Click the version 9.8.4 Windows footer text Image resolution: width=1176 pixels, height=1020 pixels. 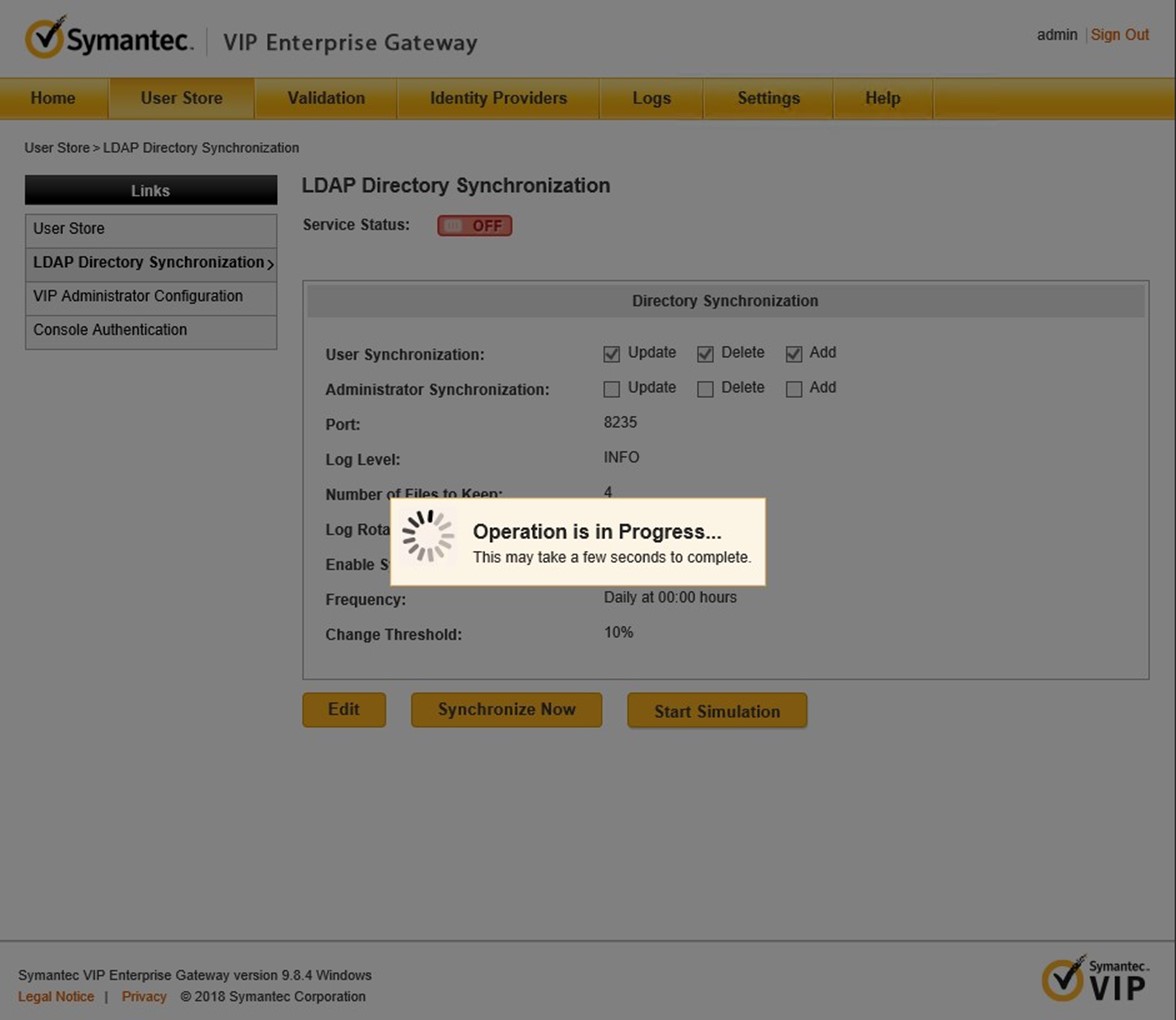195,975
